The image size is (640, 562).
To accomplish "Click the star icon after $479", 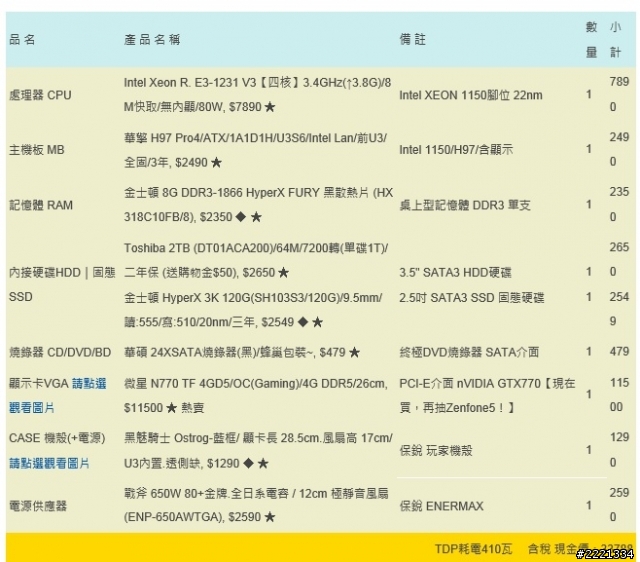I will click(354, 352).
